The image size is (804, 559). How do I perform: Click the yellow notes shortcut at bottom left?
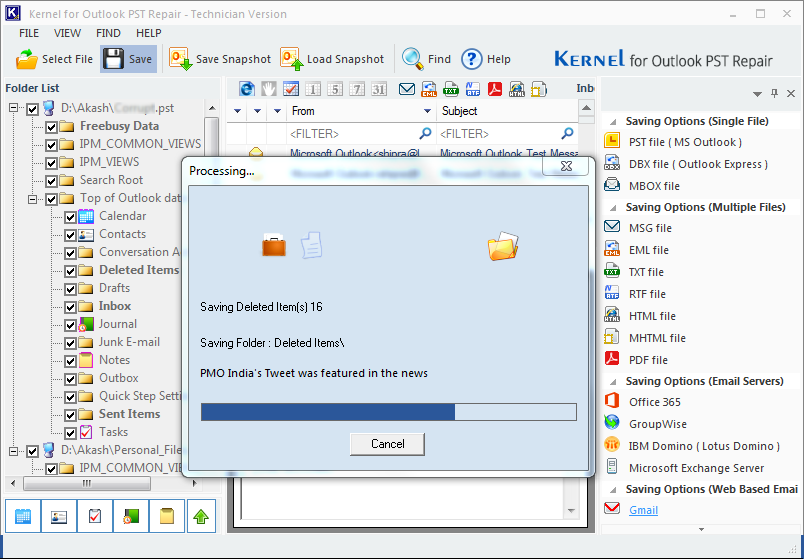click(x=167, y=516)
